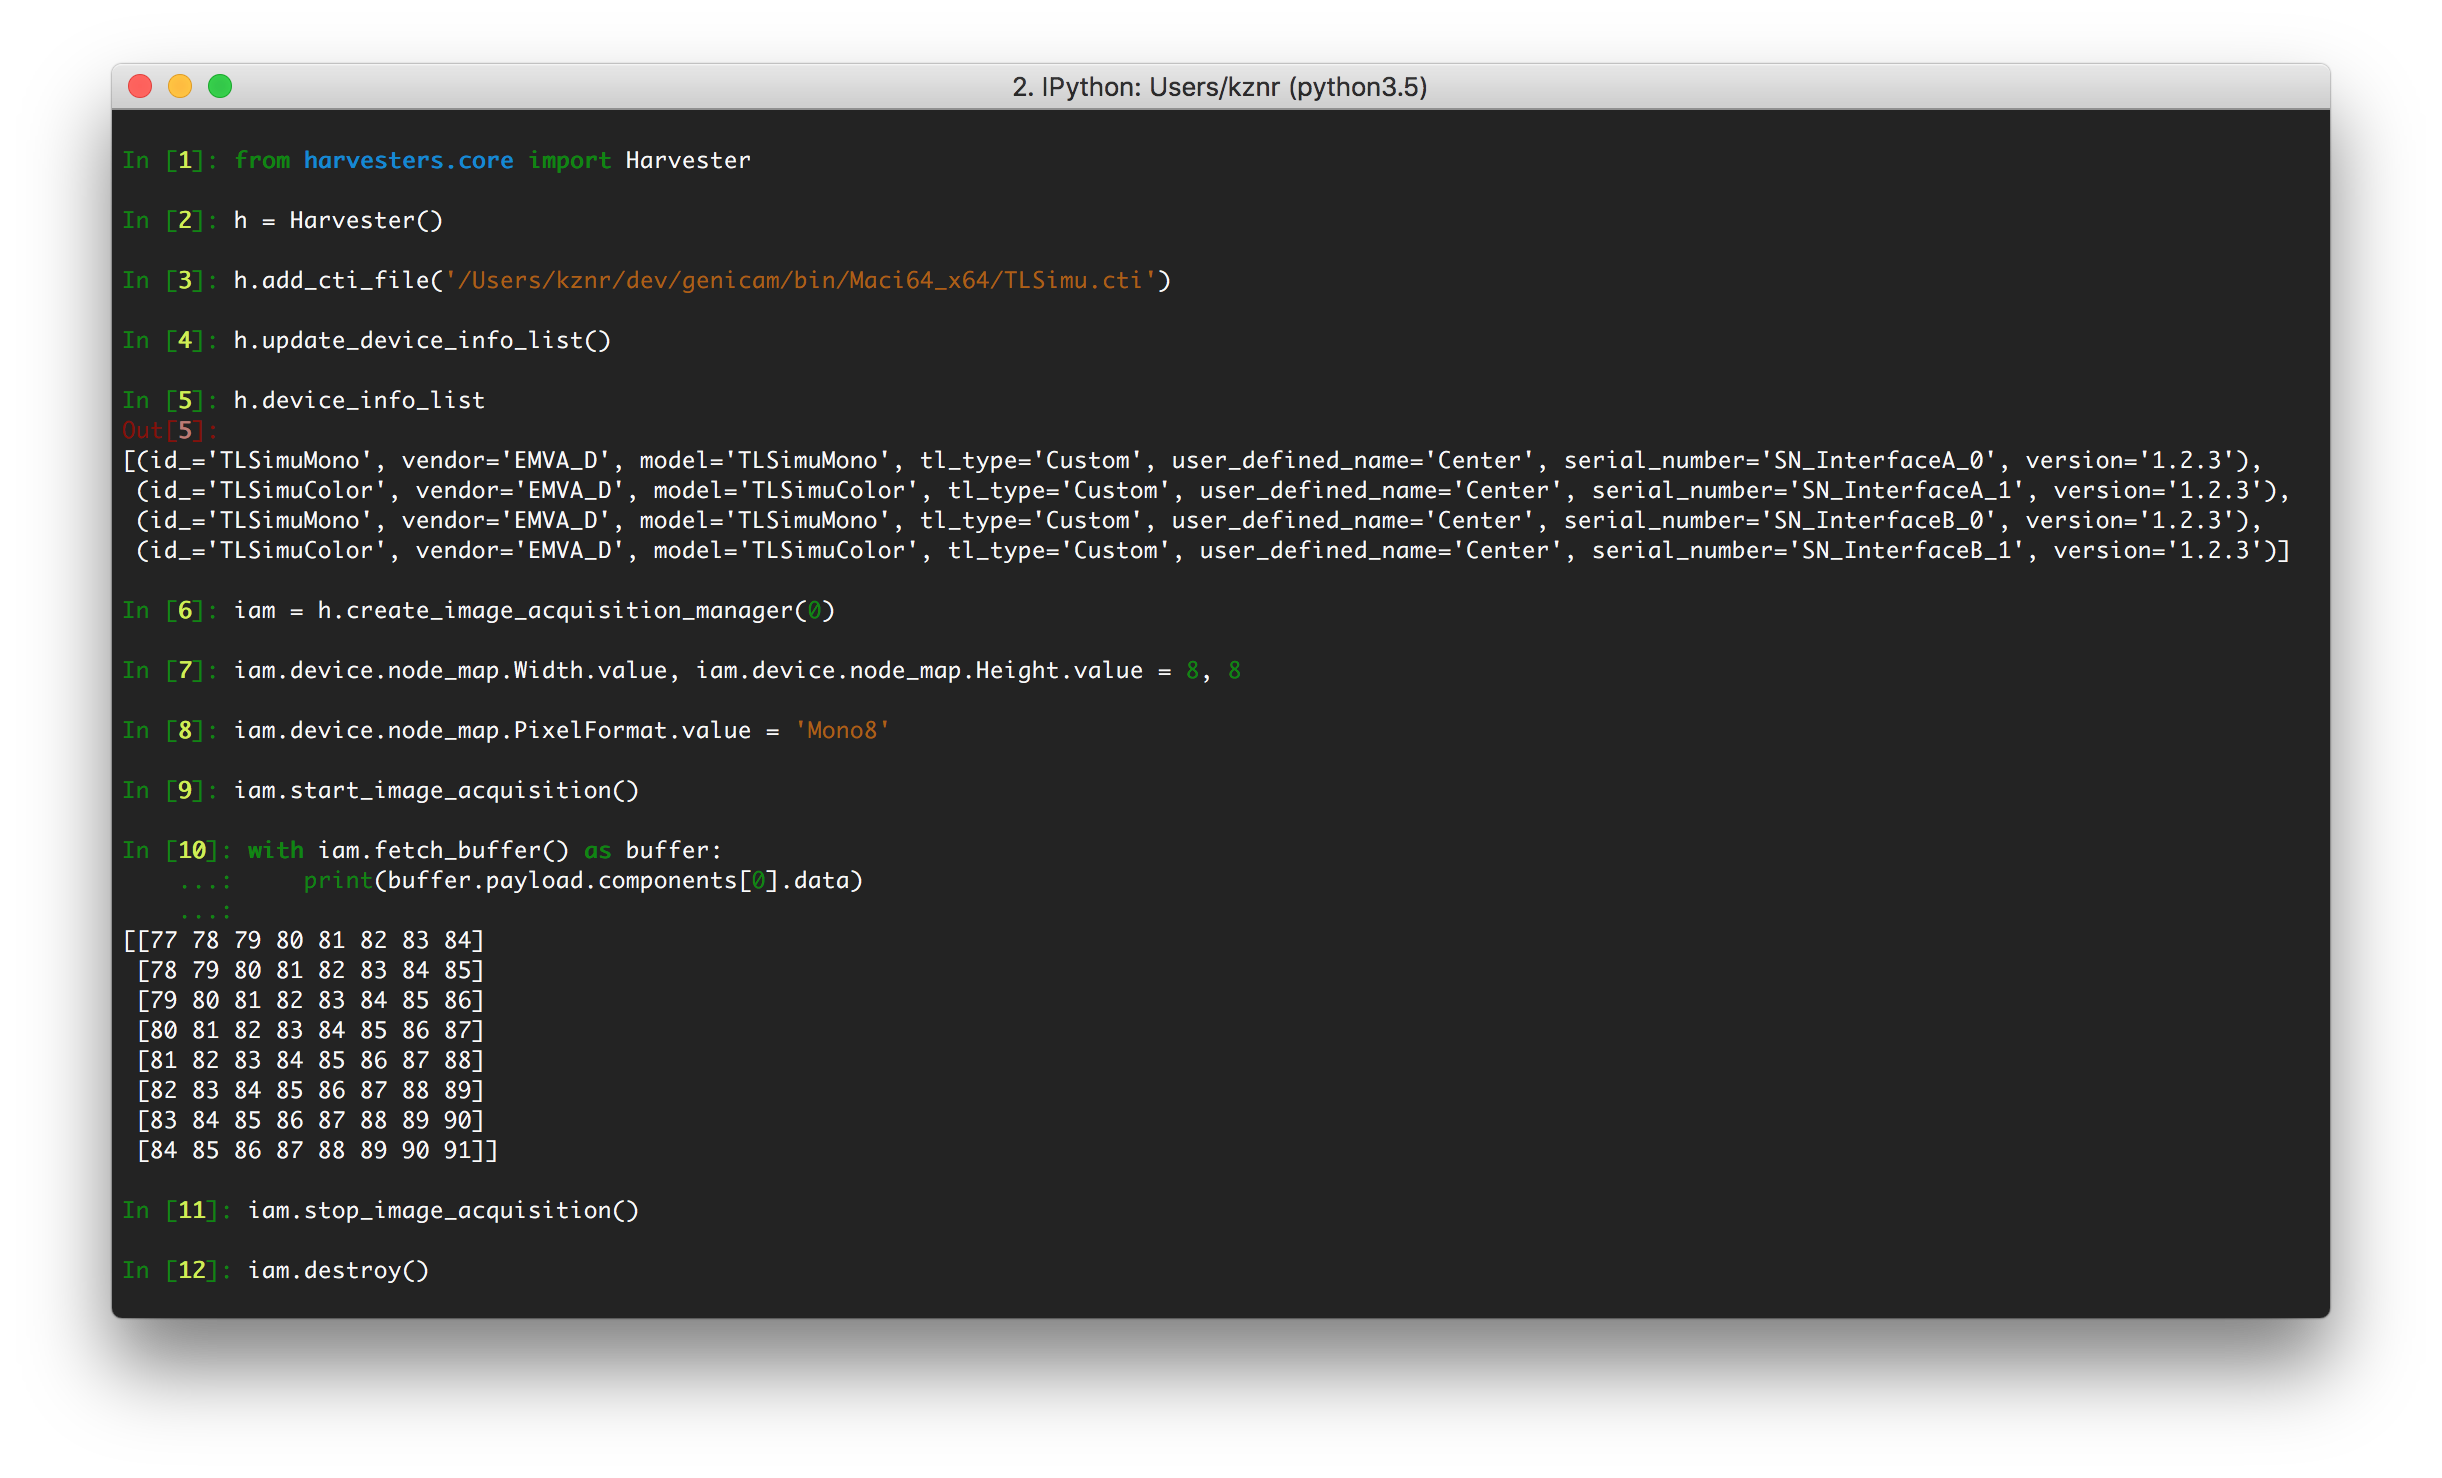The width and height of the screenshot is (2442, 1478).
Task: Click the 'In [1]:' prompt
Action: (170, 160)
